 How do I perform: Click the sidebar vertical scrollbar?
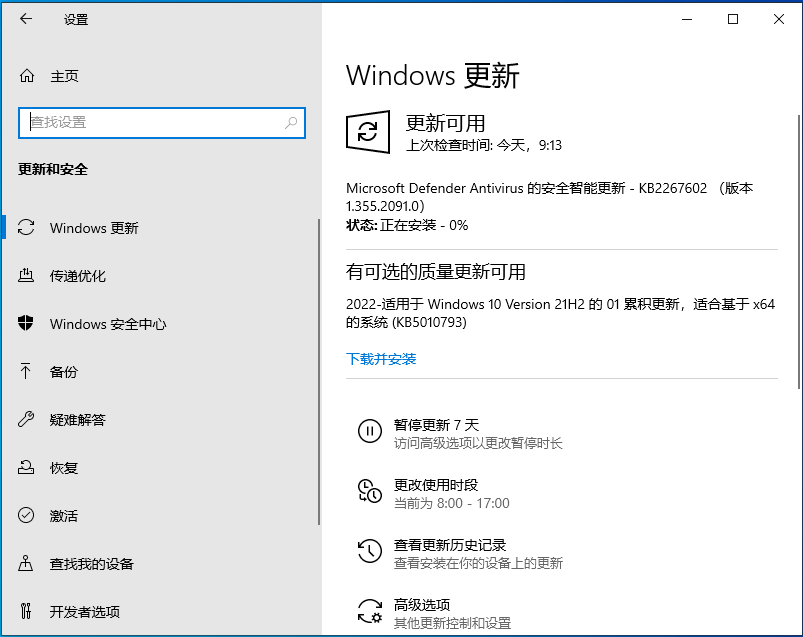[x=319, y=370]
